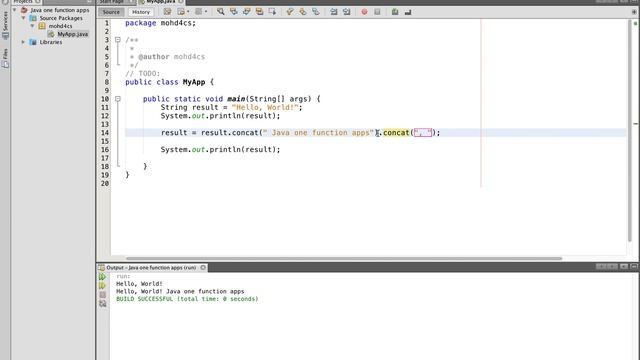The height and width of the screenshot is (360, 640).
Task: Click the "Hello, World!" string on line 11
Action: (265, 107)
